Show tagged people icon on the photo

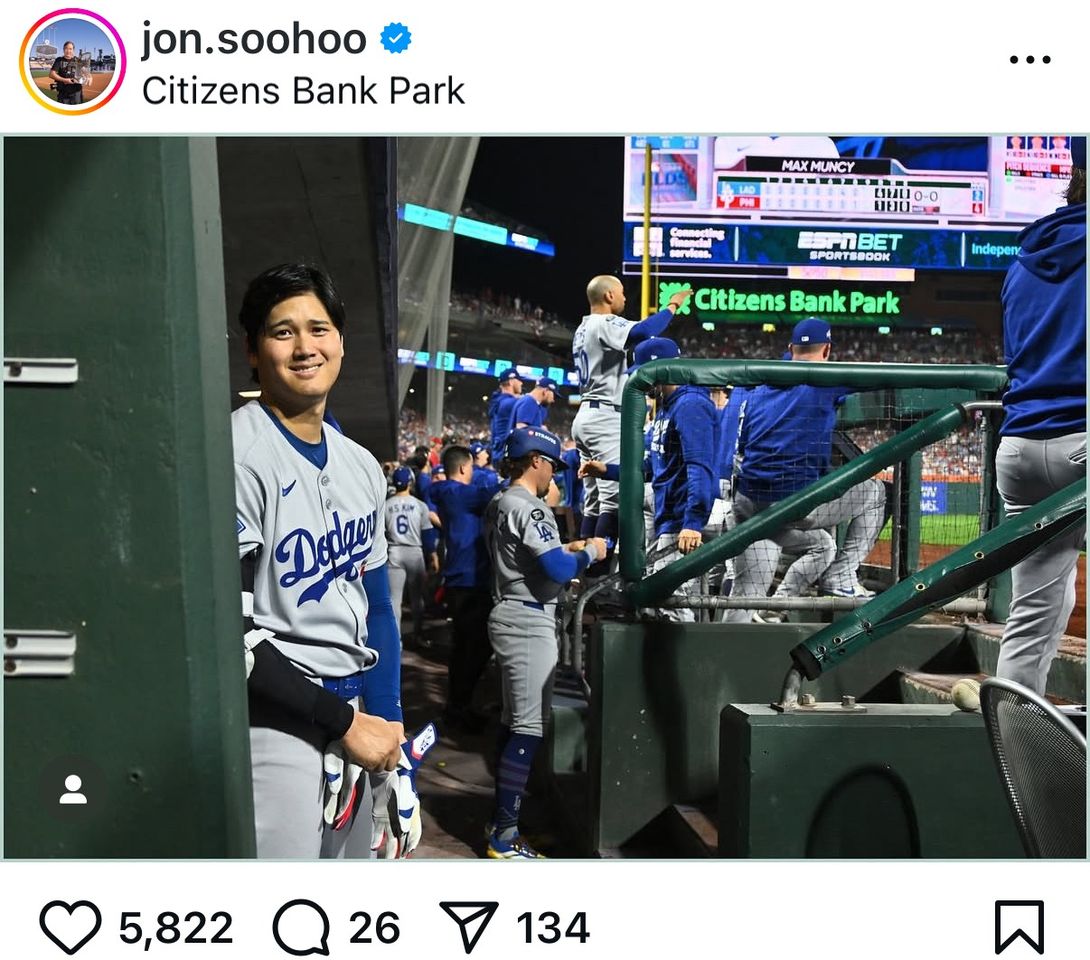click(73, 790)
